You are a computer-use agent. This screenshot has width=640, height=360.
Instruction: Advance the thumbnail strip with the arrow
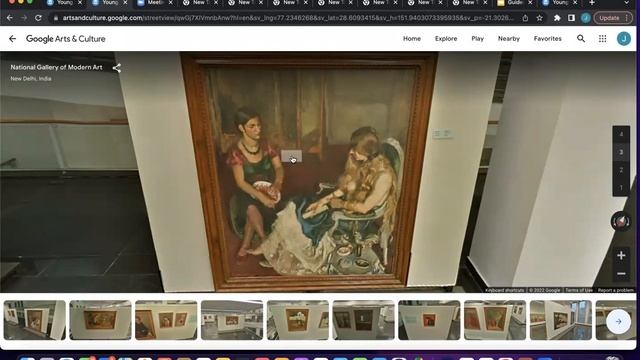point(618,322)
